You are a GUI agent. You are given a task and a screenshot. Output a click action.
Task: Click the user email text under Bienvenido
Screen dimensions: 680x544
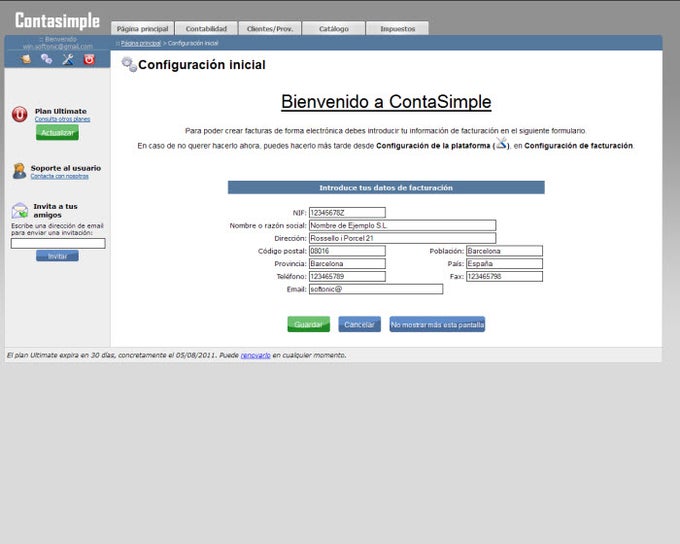(58, 46)
